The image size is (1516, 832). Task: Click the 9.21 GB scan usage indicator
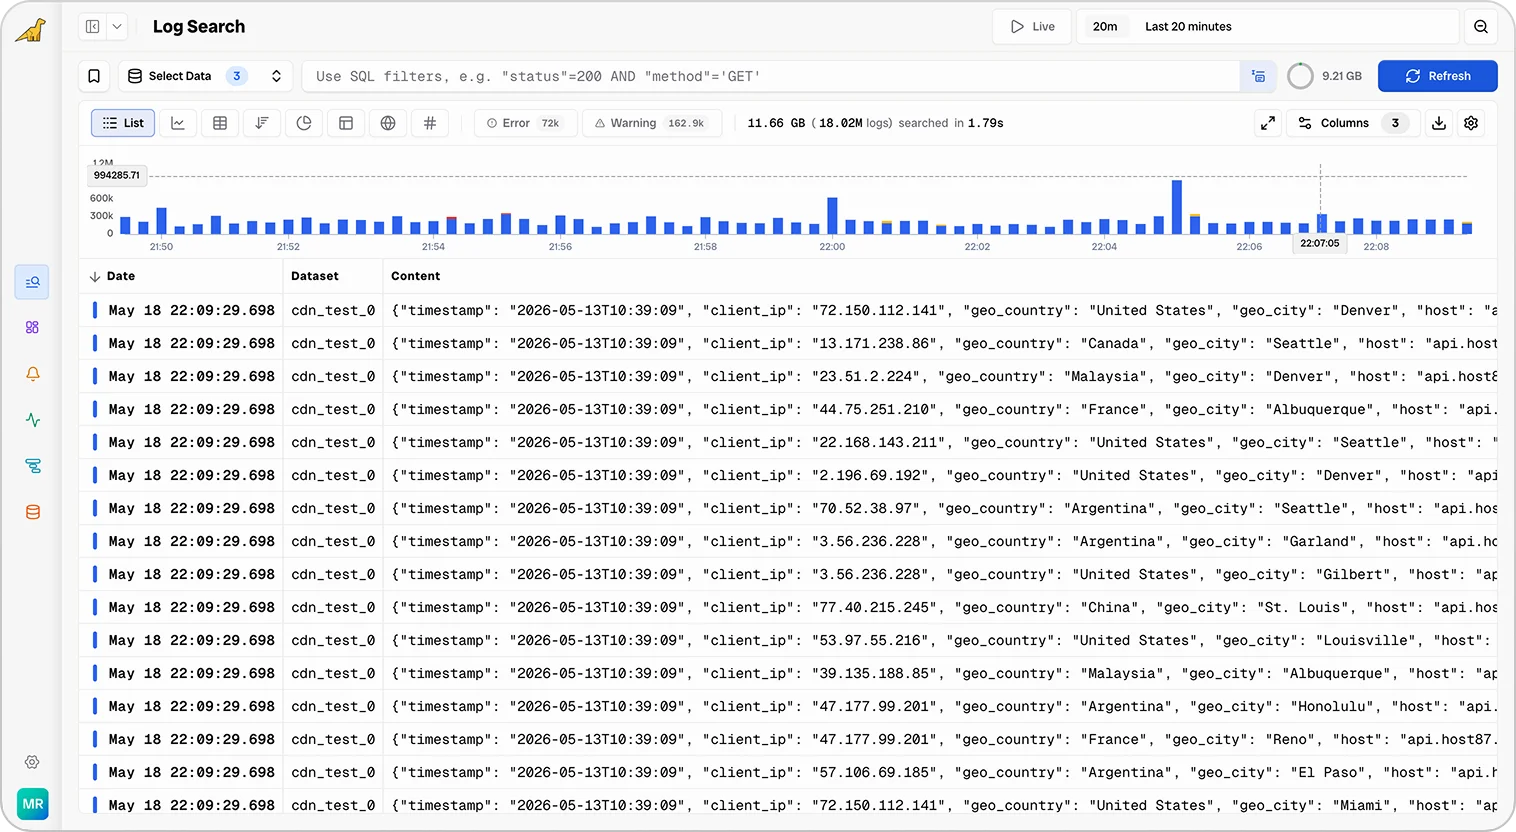point(1325,76)
